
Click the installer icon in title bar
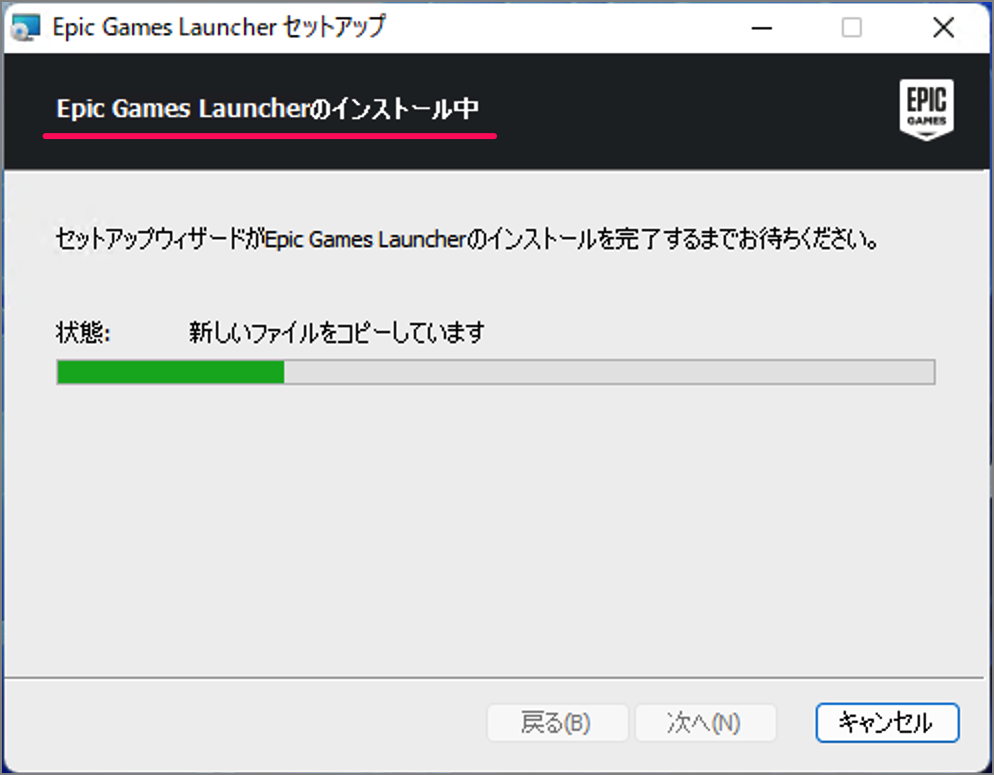[x=25, y=27]
